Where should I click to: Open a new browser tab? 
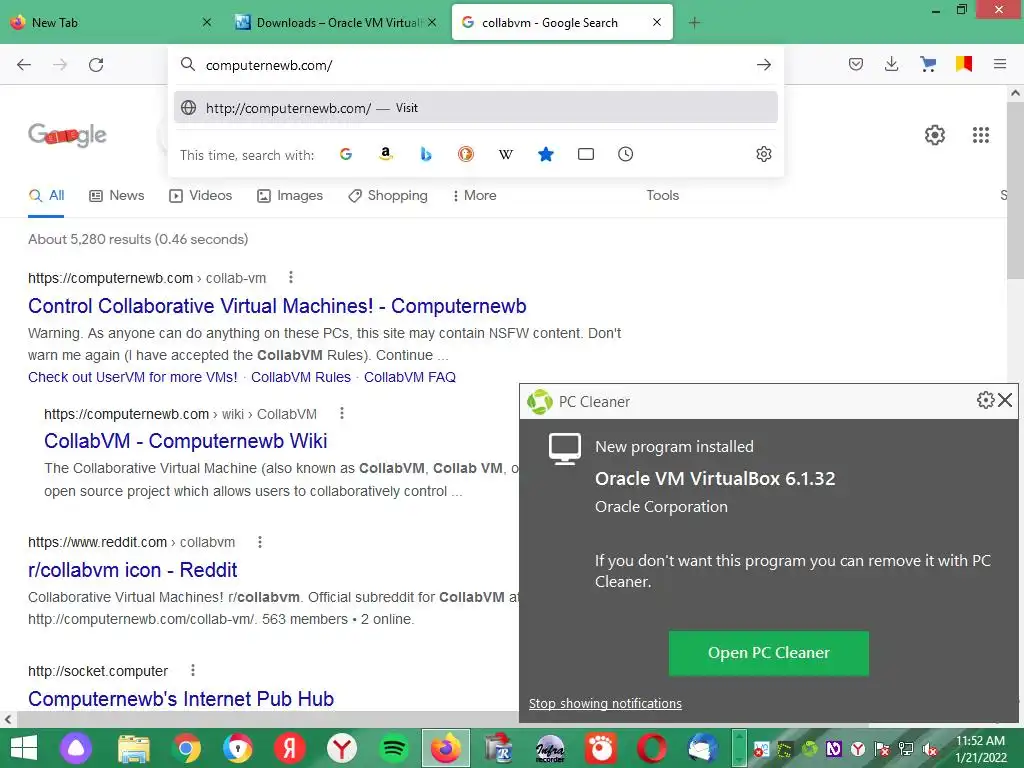point(694,23)
